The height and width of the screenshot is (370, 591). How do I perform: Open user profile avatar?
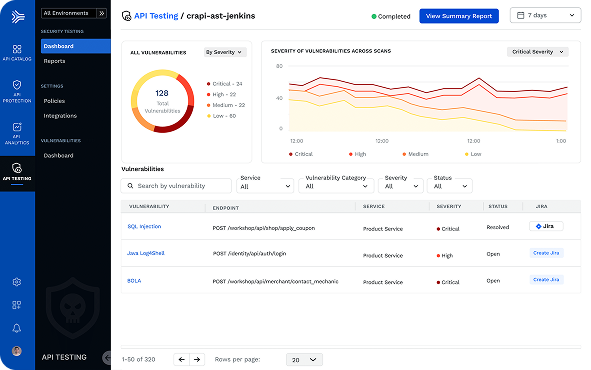click(17, 351)
